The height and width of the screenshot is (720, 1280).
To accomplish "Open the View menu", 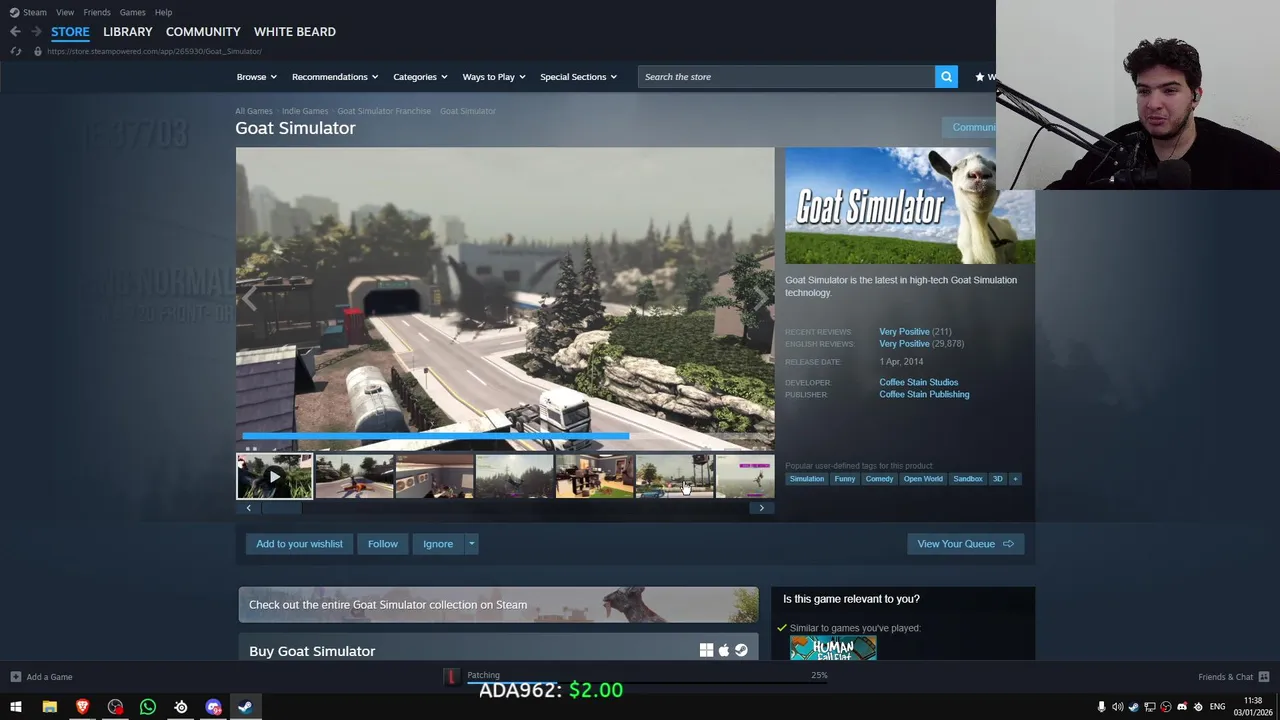I will click(x=65, y=12).
